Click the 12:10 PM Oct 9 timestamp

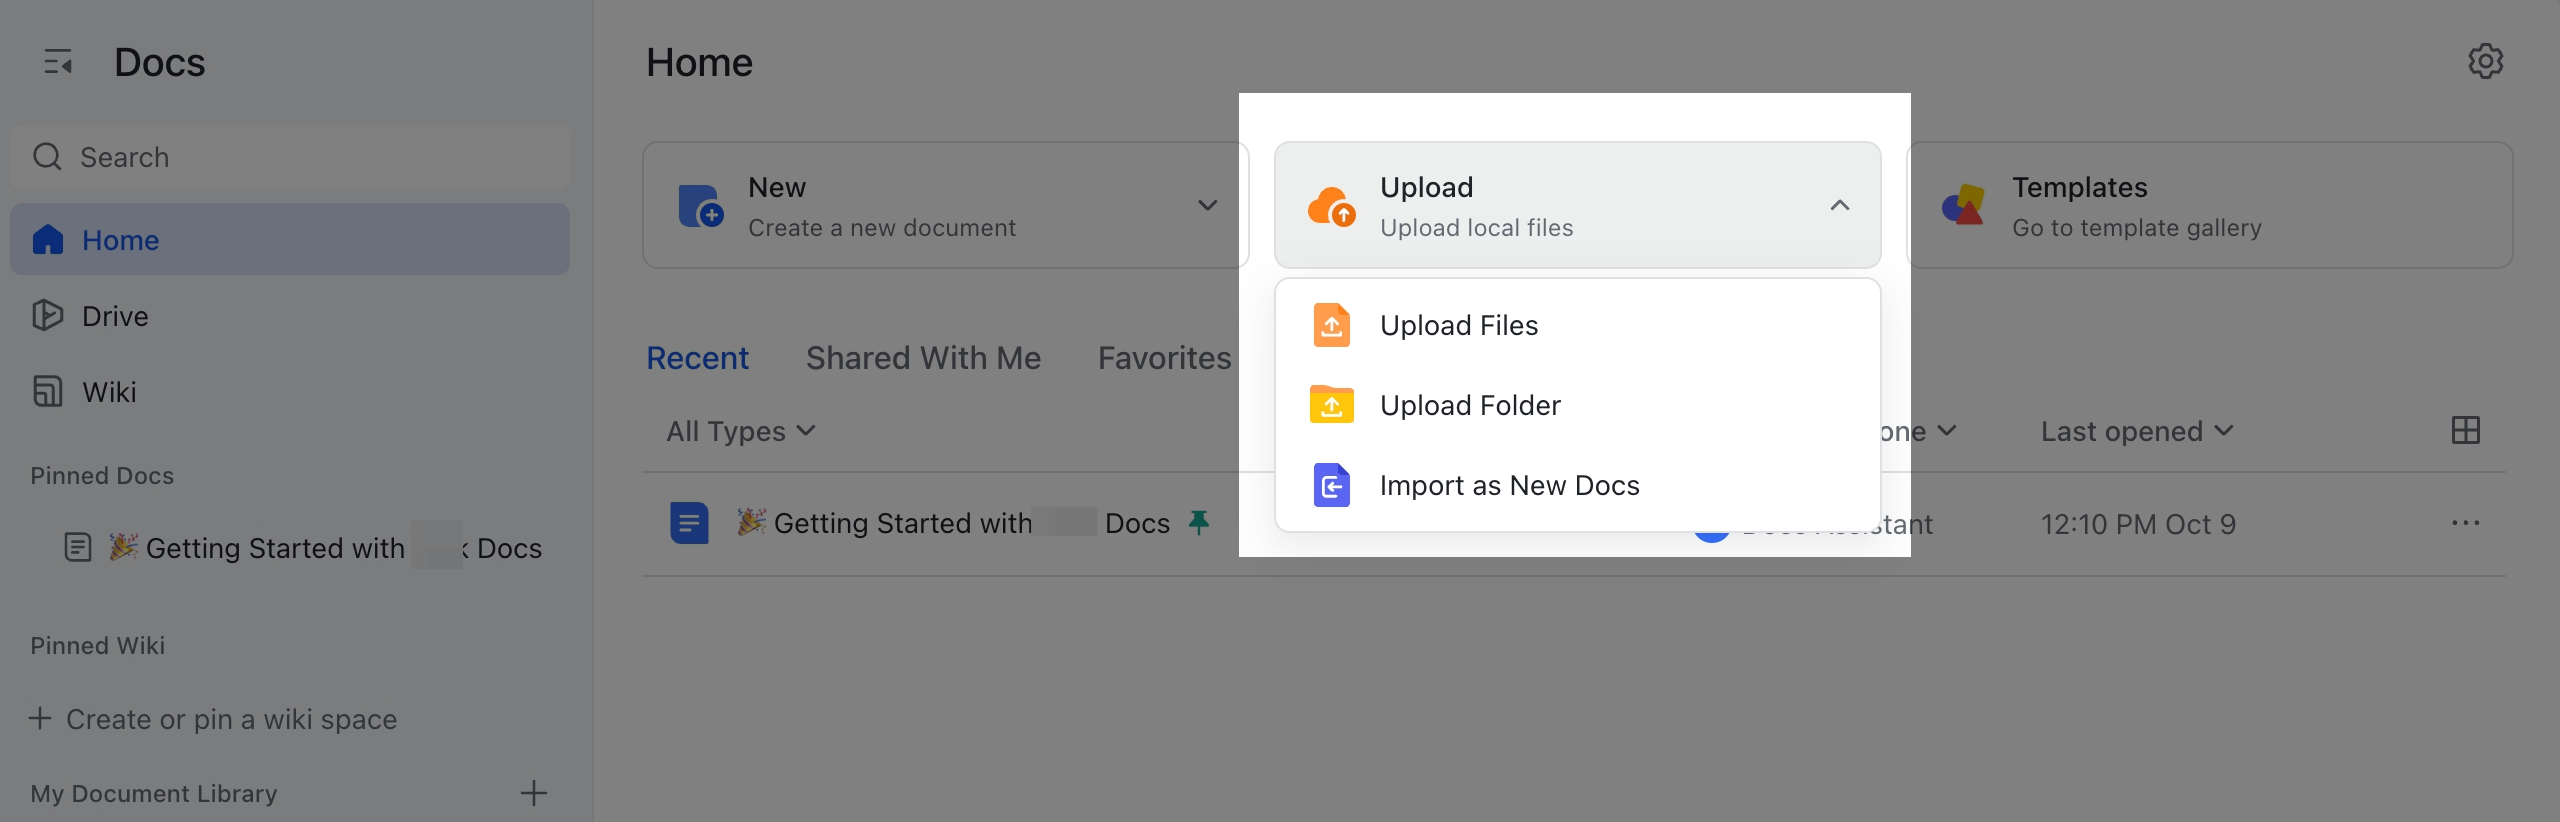coord(2138,524)
